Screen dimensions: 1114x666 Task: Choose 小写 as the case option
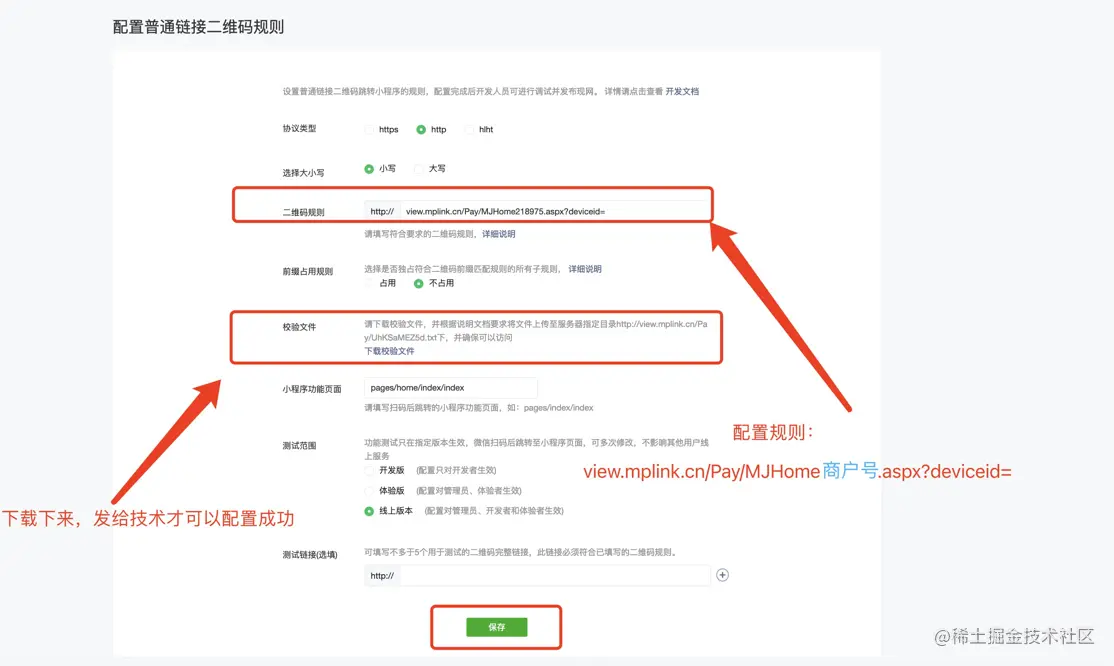(x=371, y=168)
